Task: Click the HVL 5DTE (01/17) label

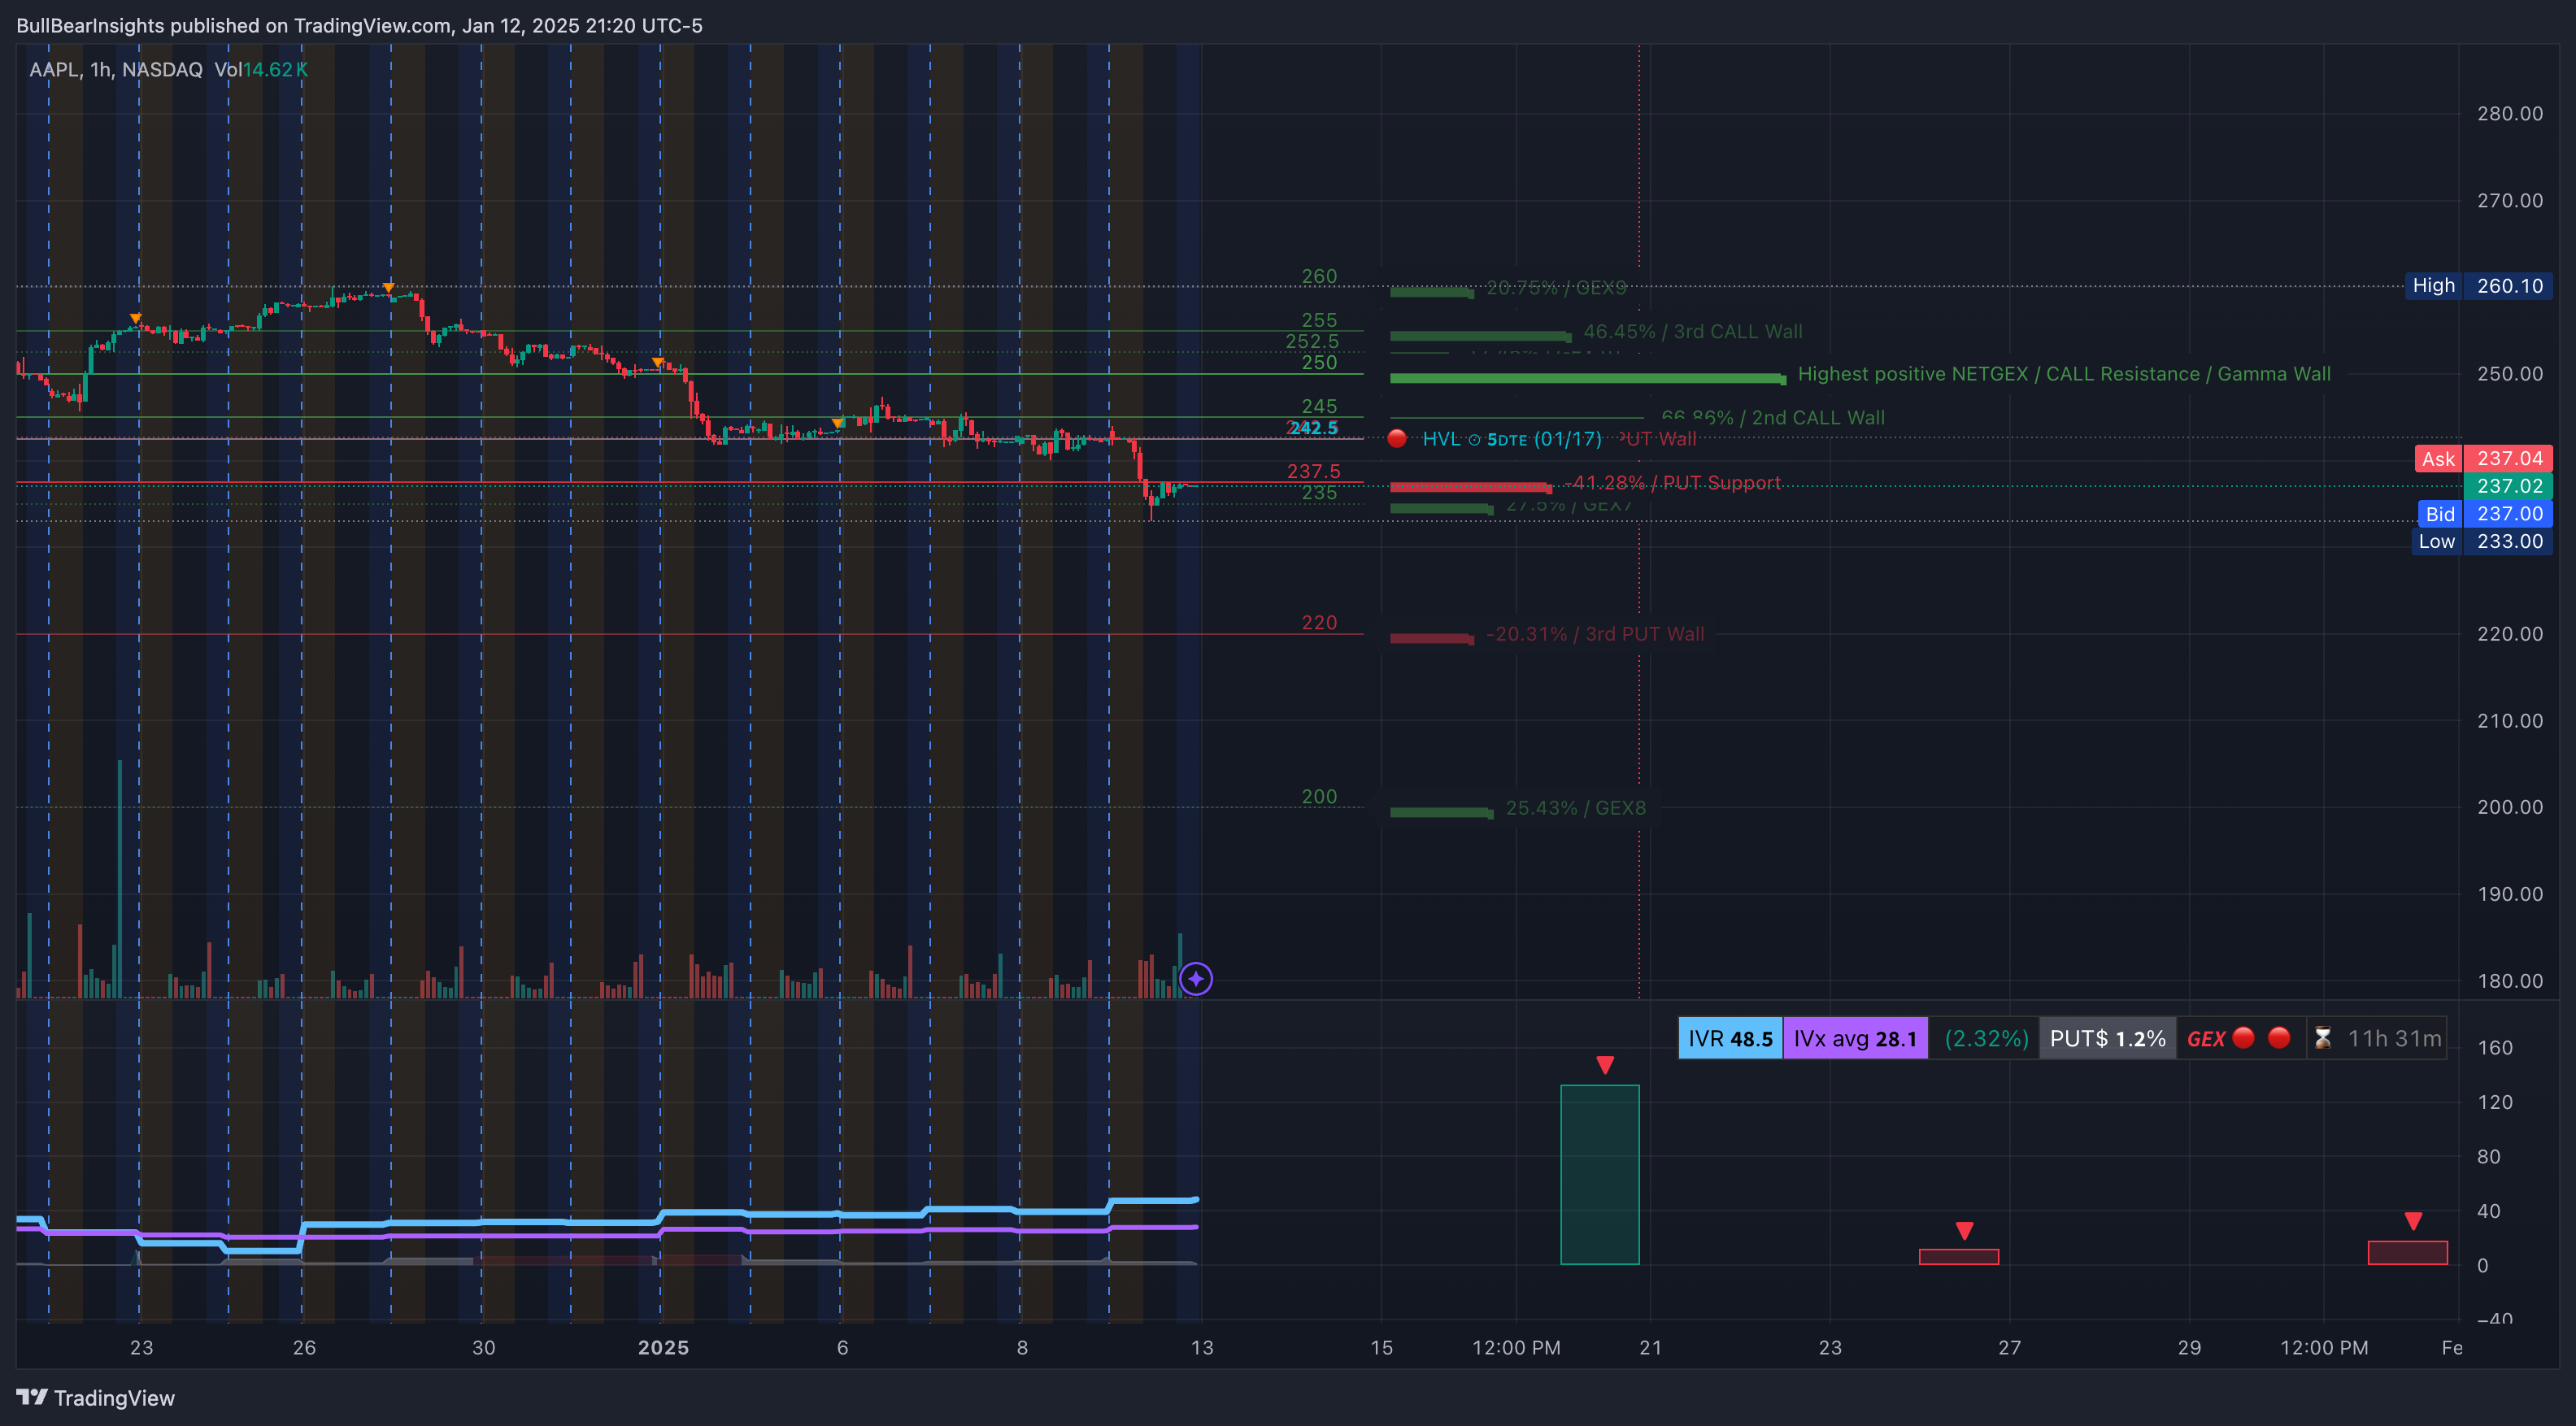Action: pos(1511,438)
